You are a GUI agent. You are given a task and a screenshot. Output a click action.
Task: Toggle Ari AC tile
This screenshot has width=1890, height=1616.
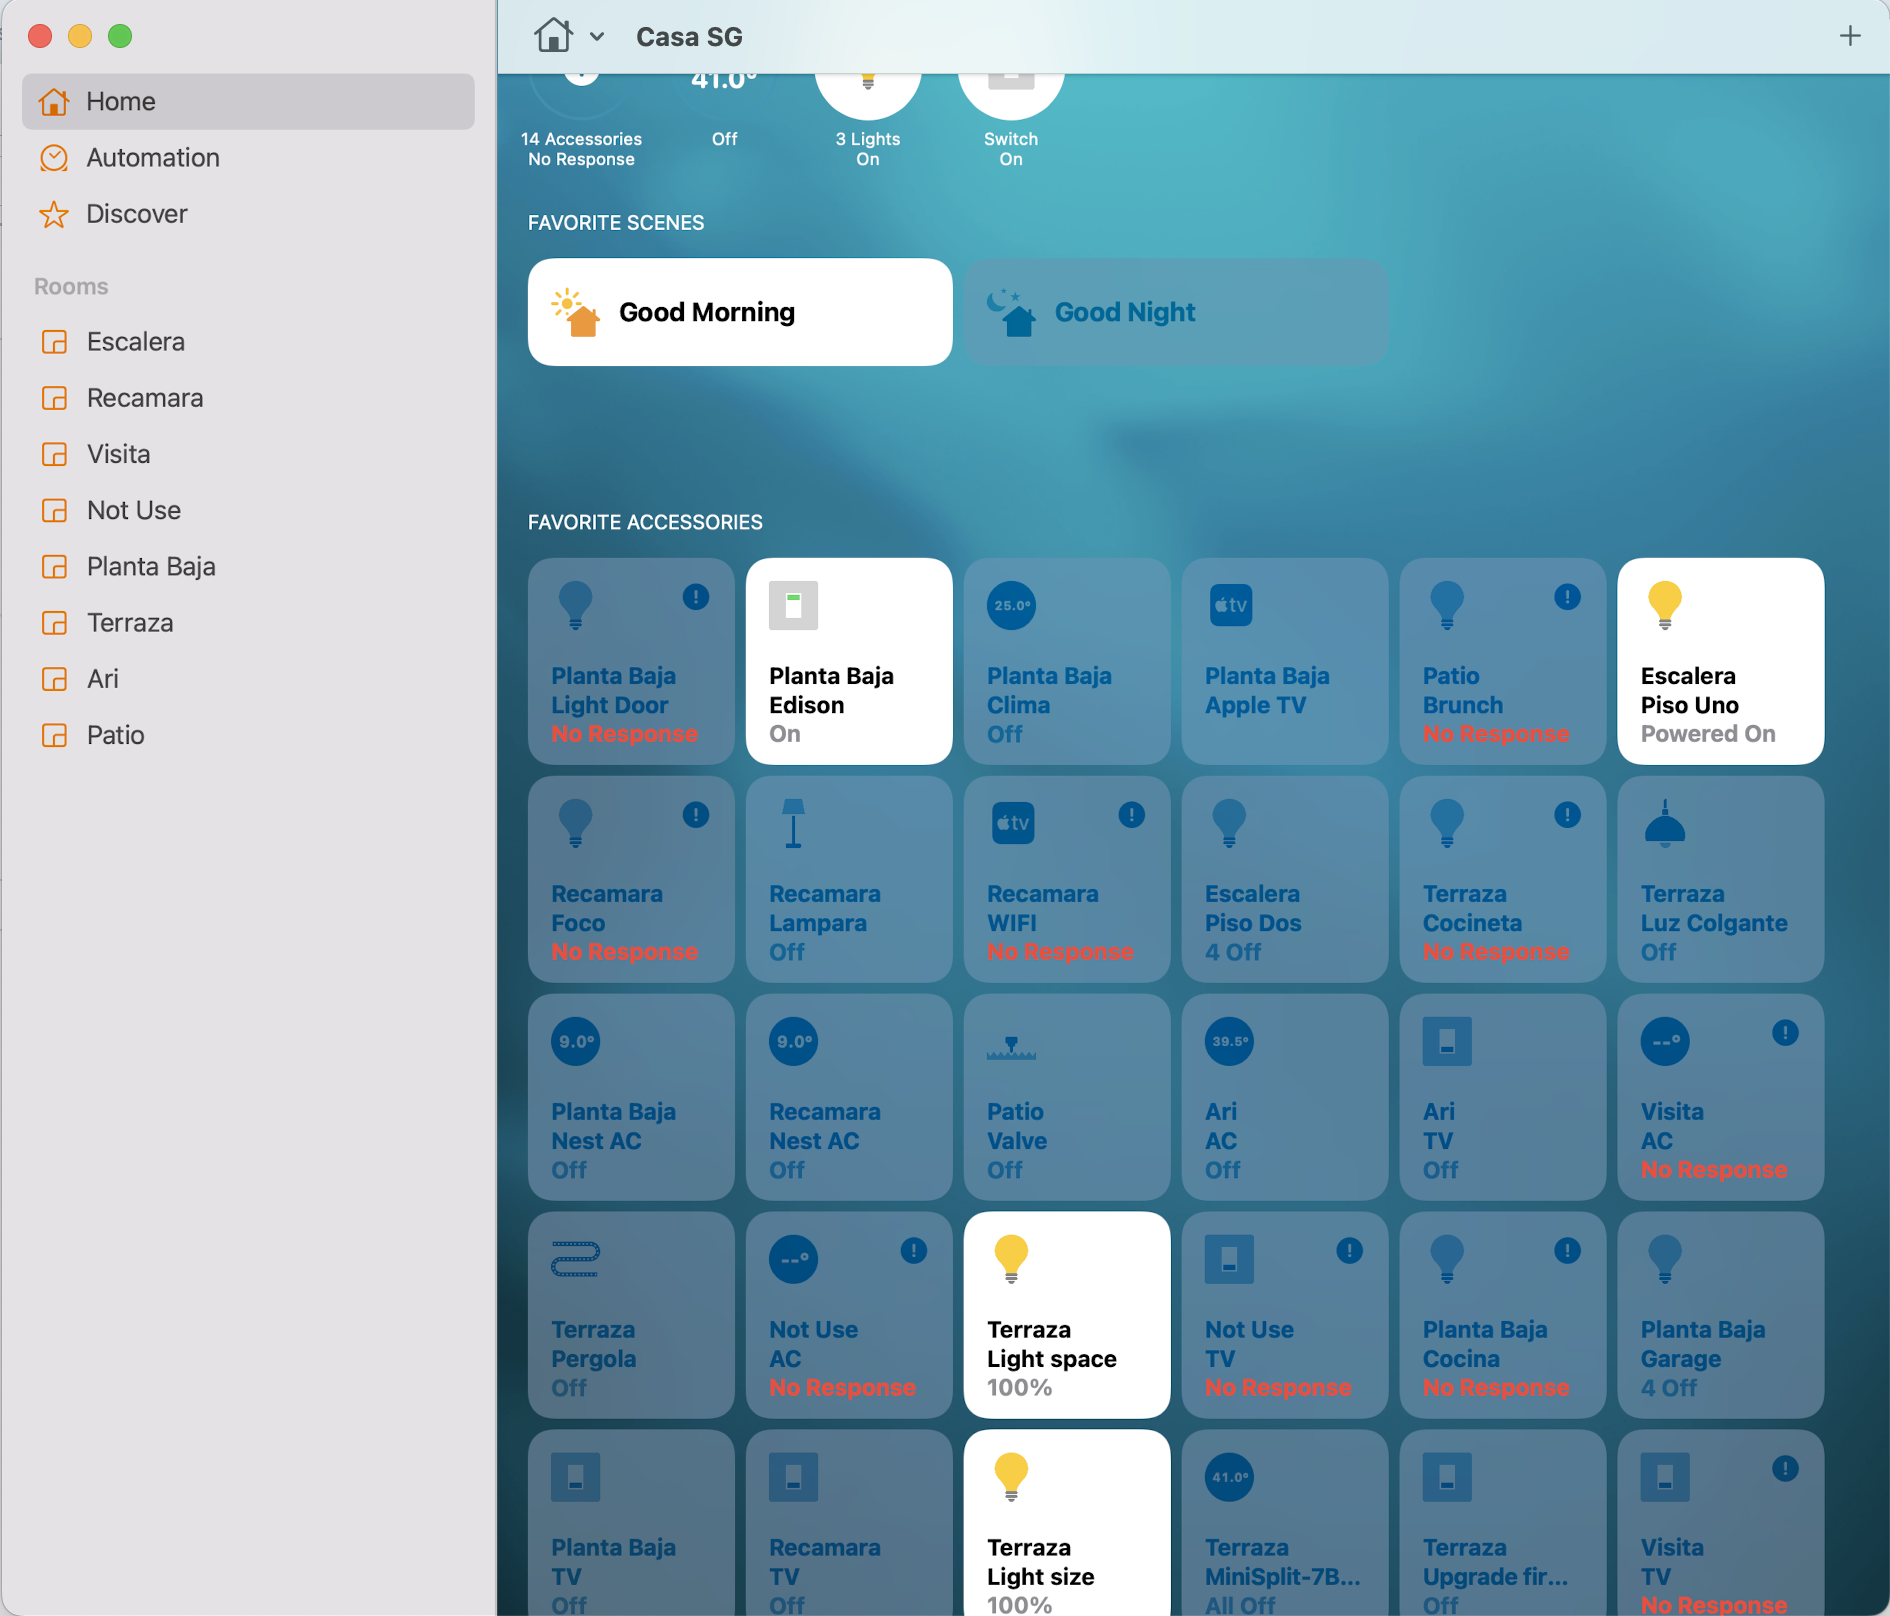click(1285, 1097)
